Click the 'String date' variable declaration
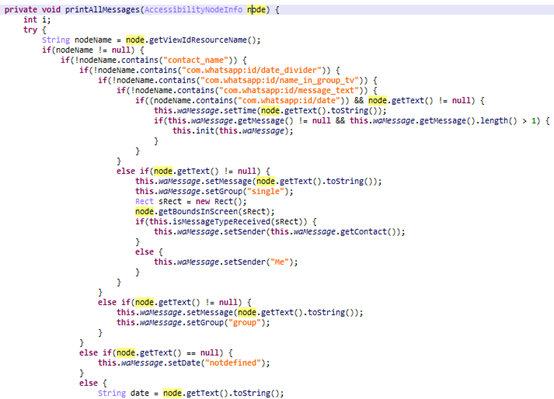Viewport: 554px width, 399px height. pyautogui.click(x=123, y=393)
